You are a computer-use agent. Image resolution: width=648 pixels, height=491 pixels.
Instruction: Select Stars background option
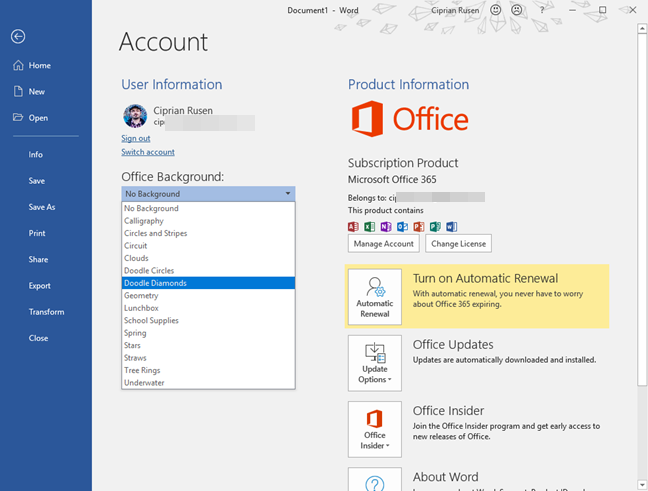[208, 345]
